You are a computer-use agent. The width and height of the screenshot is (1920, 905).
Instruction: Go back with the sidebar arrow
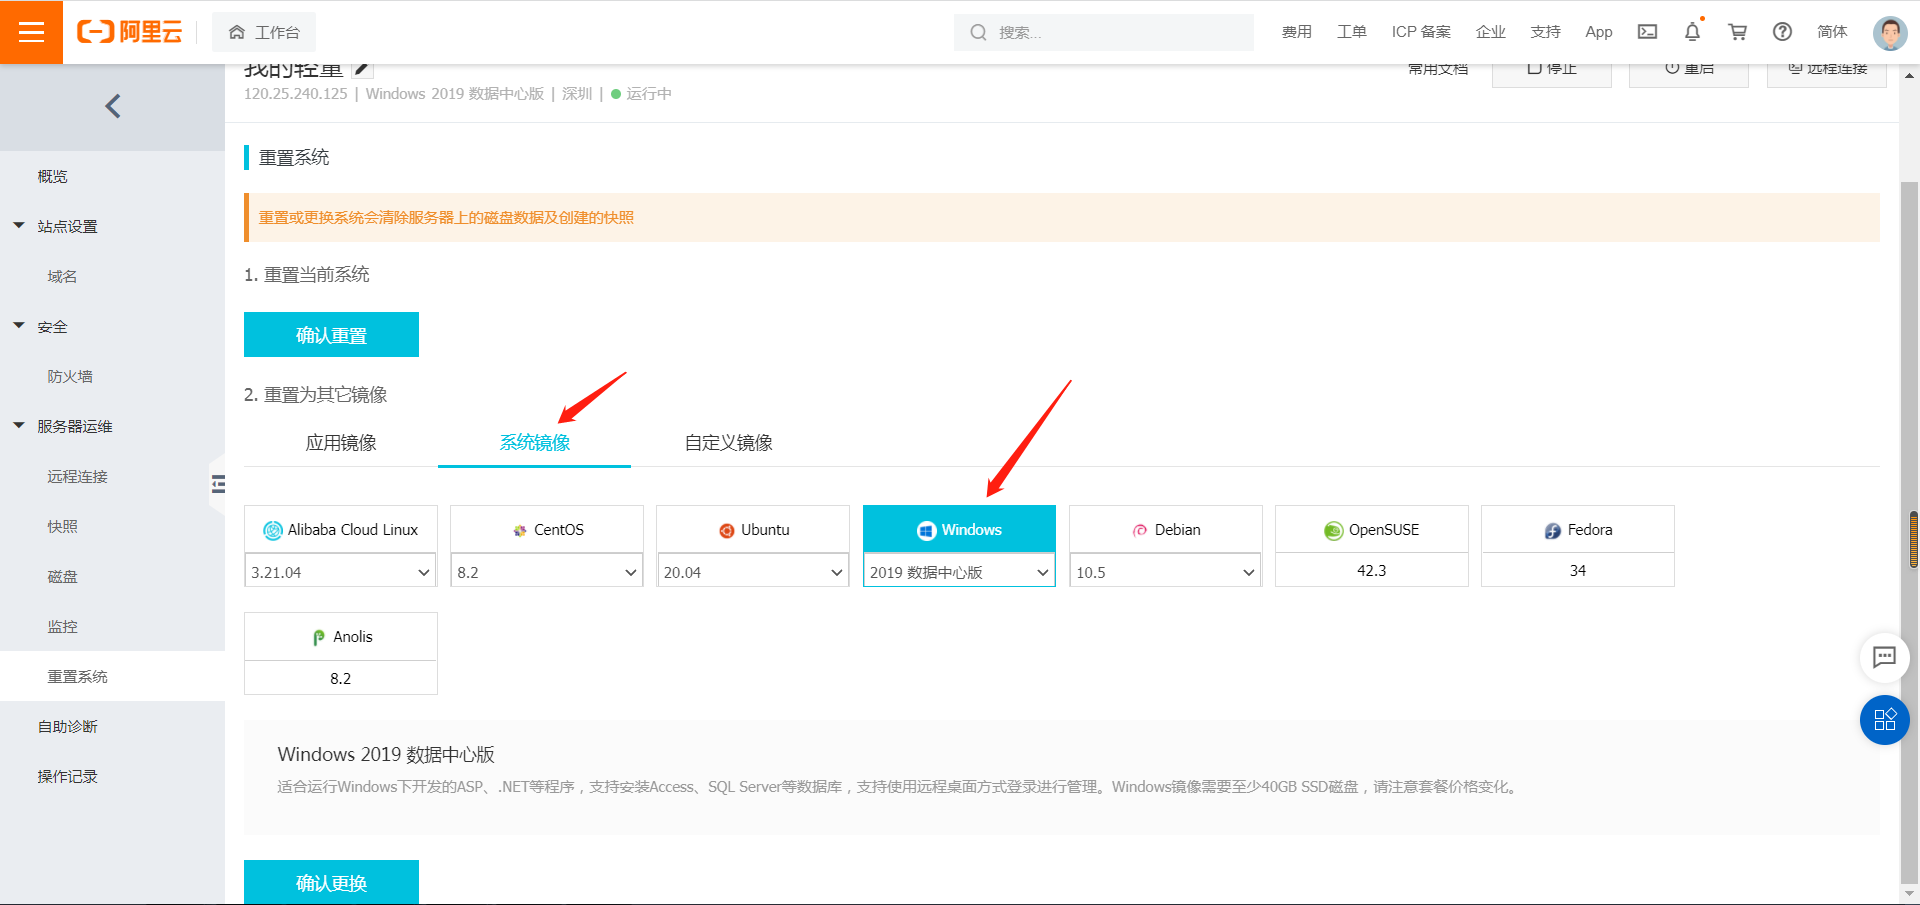[x=113, y=106]
